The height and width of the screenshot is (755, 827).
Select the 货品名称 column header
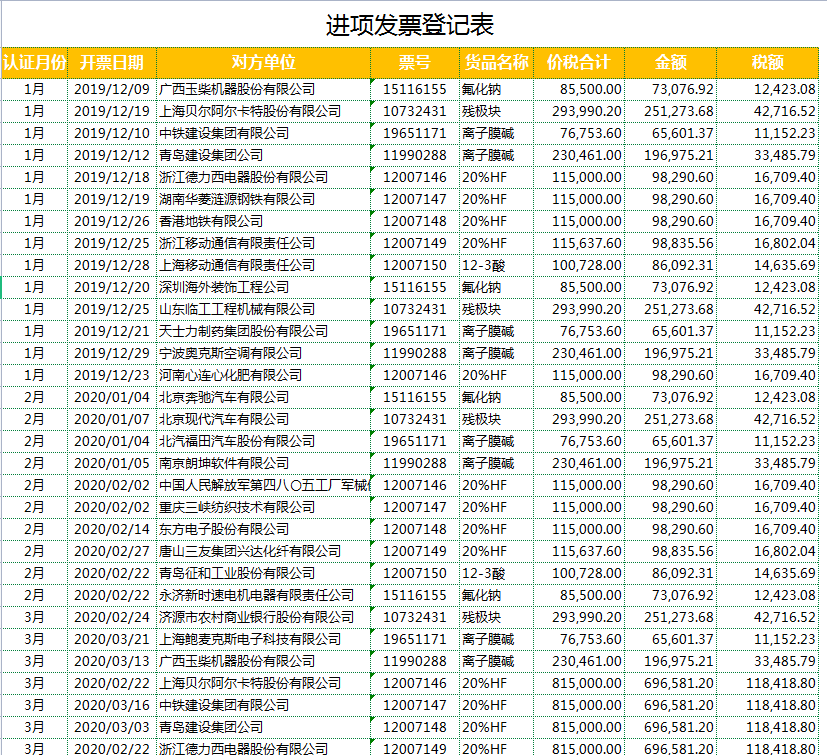click(x=495, y=61)
